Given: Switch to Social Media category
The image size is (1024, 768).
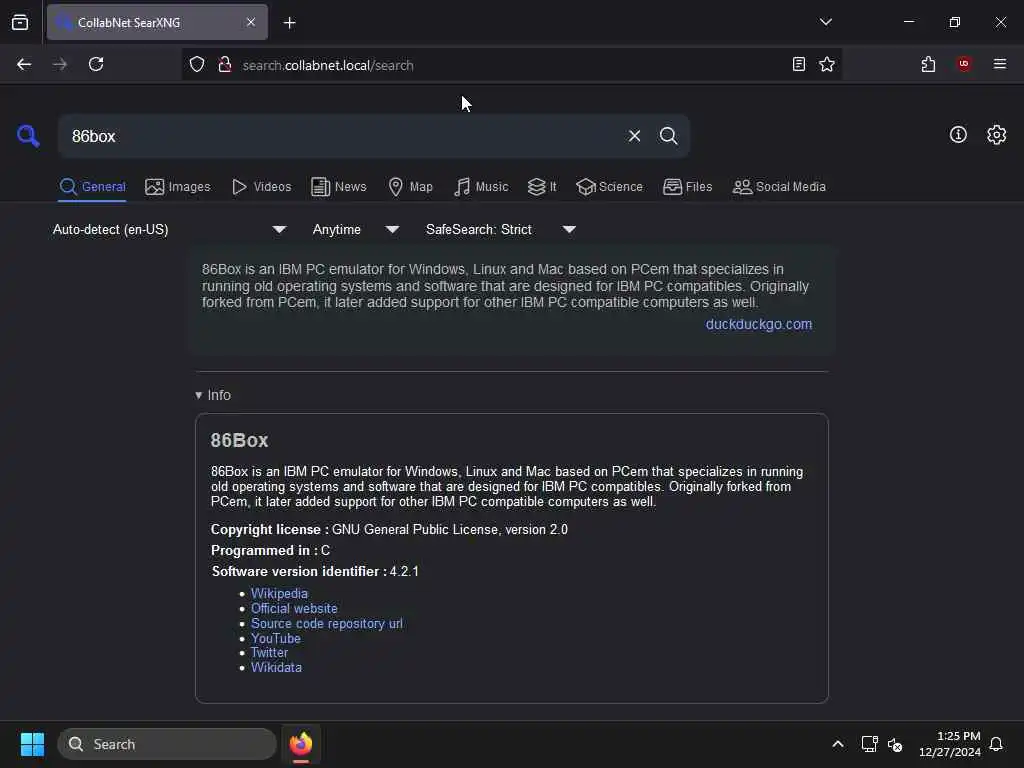Looking at the screenshot, I should click(779, 187).
